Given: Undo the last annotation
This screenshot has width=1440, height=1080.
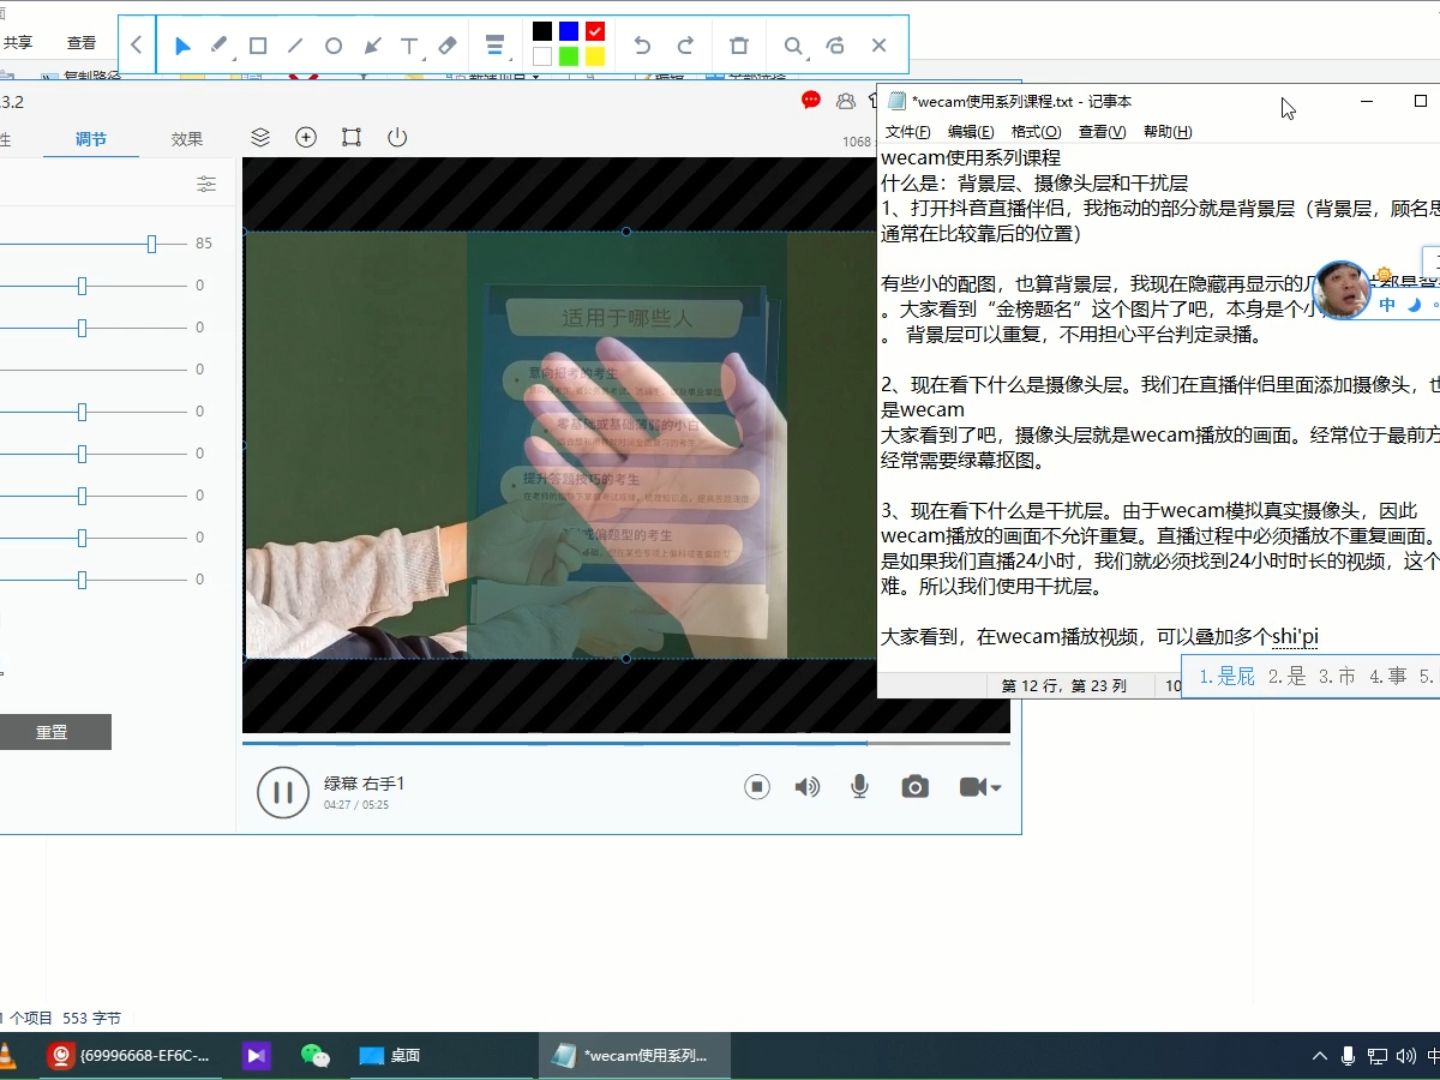Looking at the screenshot, I should point(641,45).
